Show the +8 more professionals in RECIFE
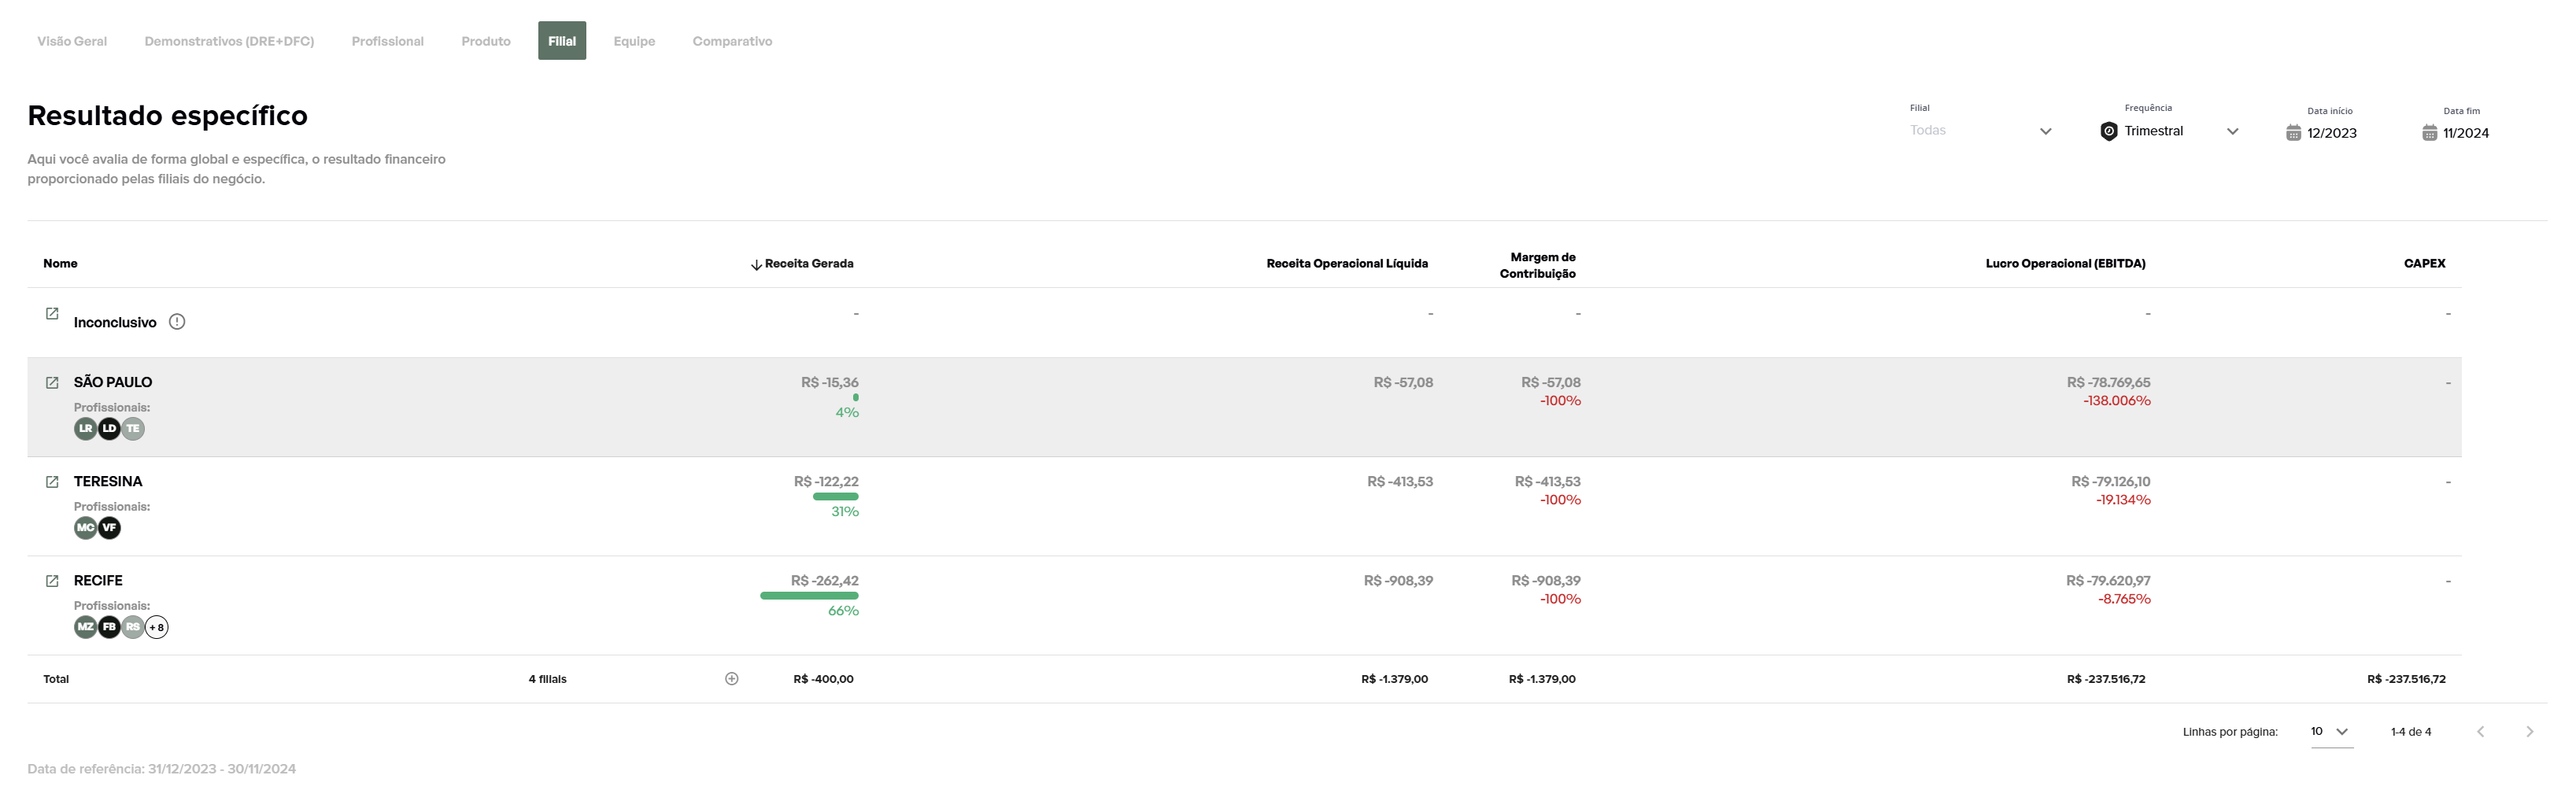The image size is (2576, 801). pos(157,628)
